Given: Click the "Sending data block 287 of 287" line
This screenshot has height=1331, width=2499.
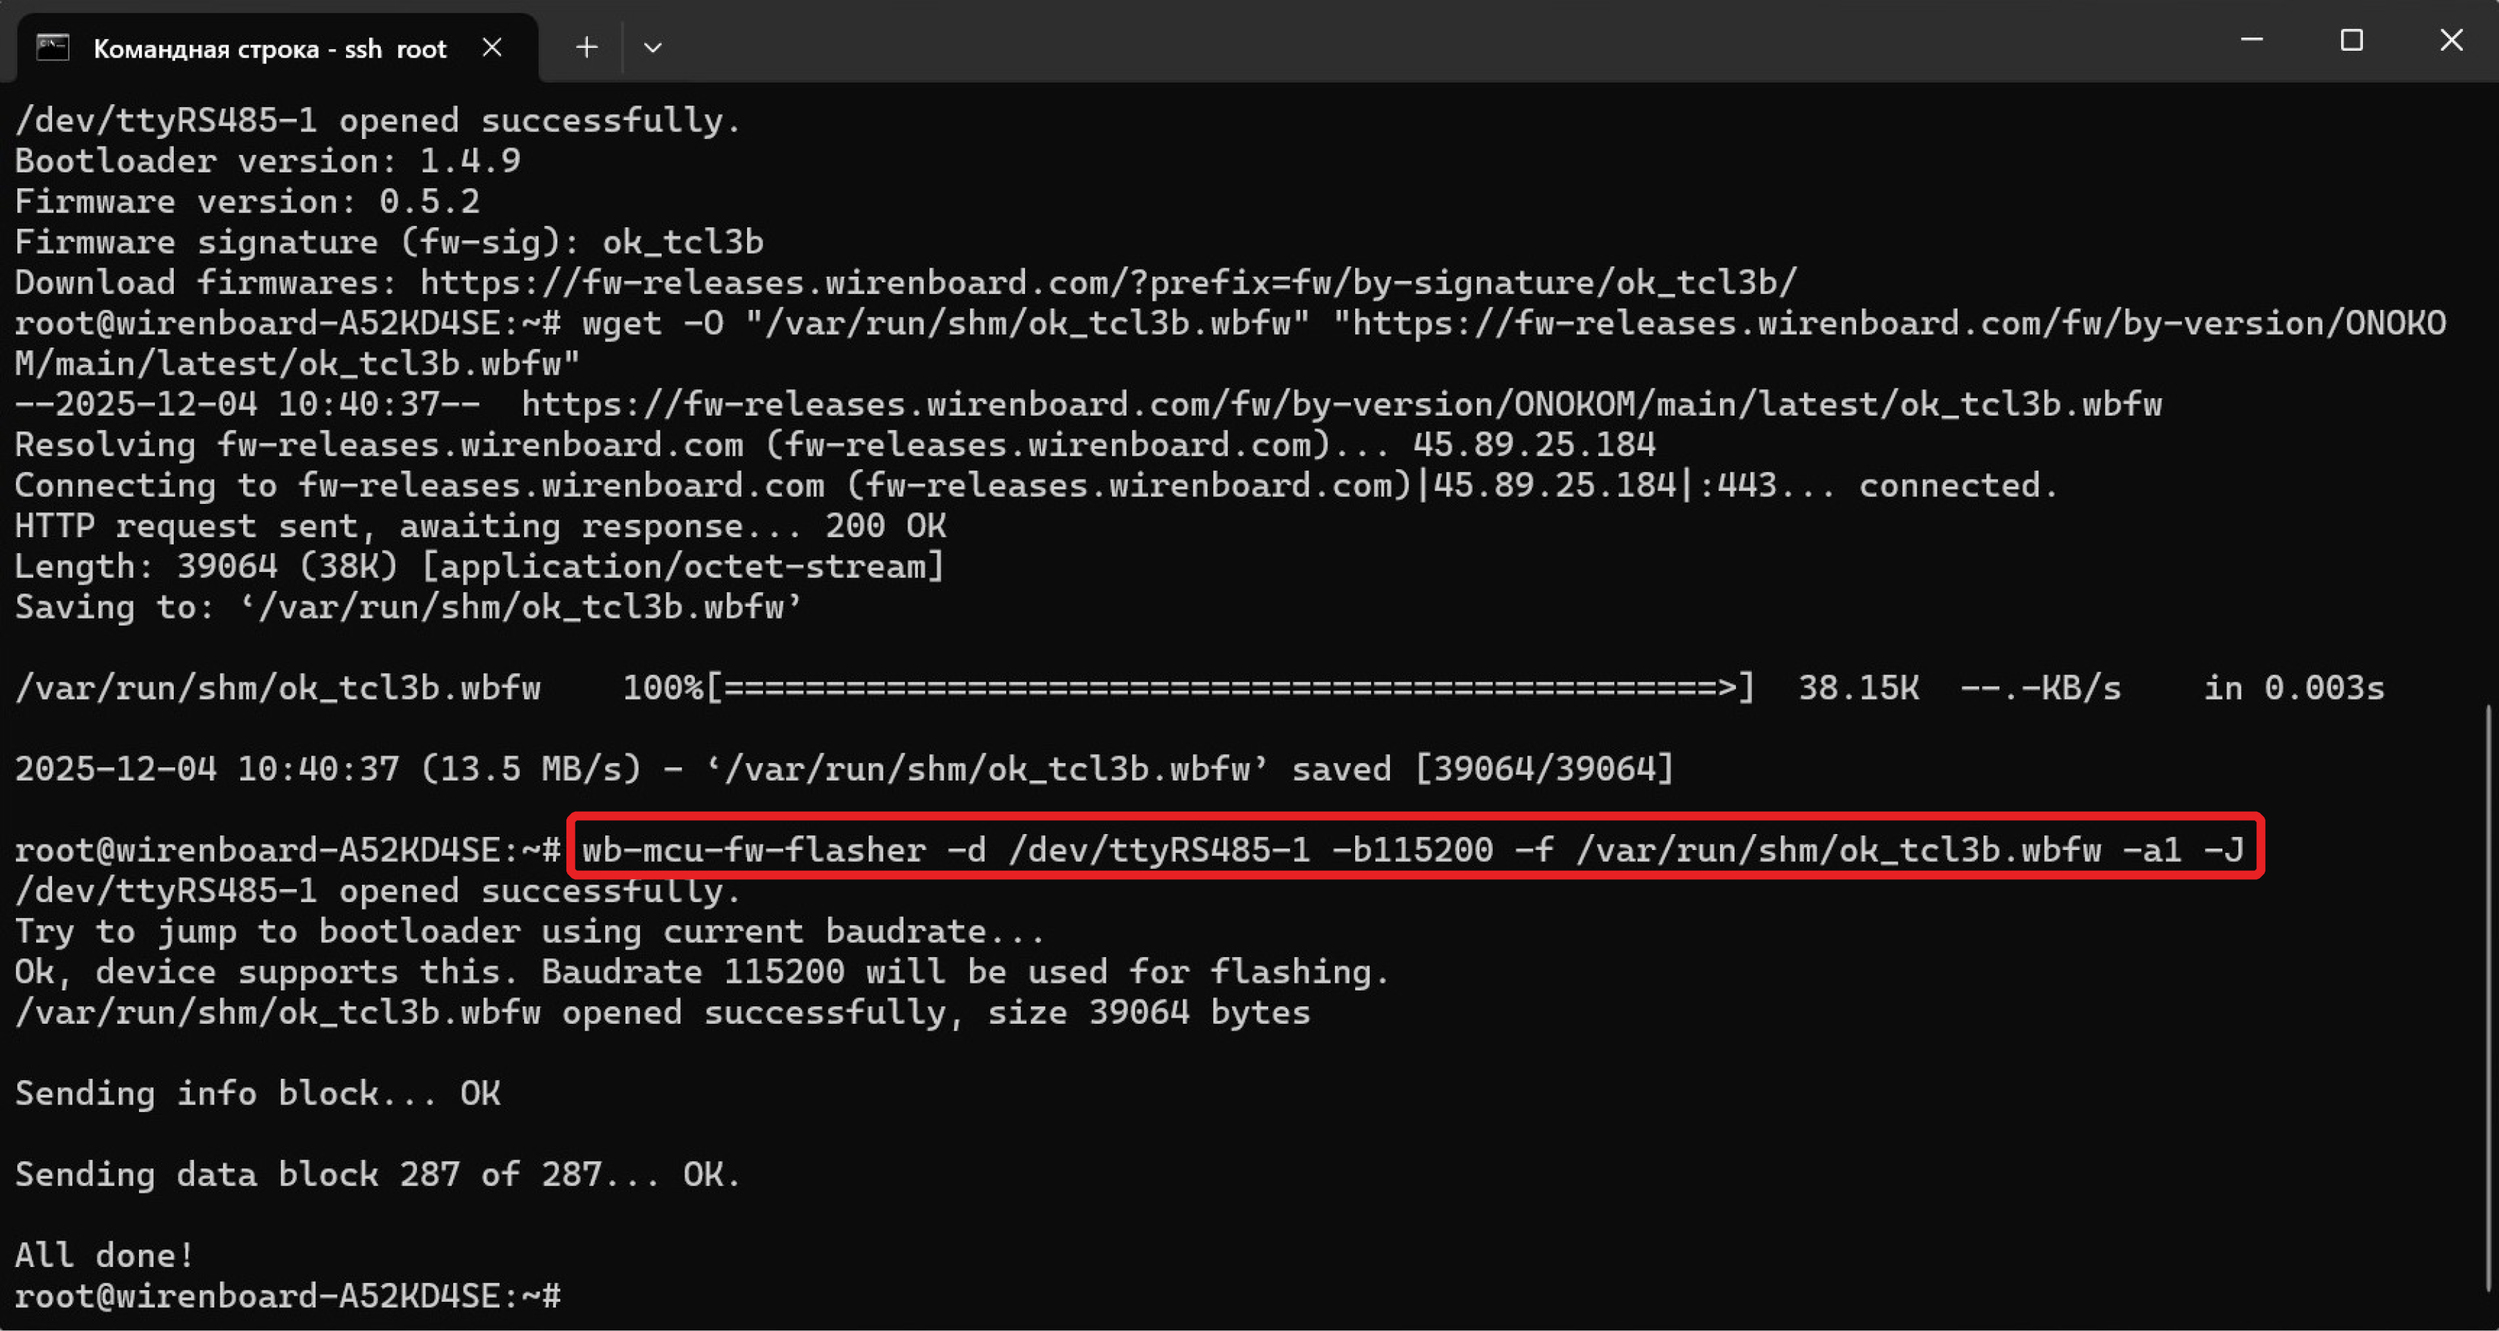Looking at the screenshot, I should tap(377, 1175).
